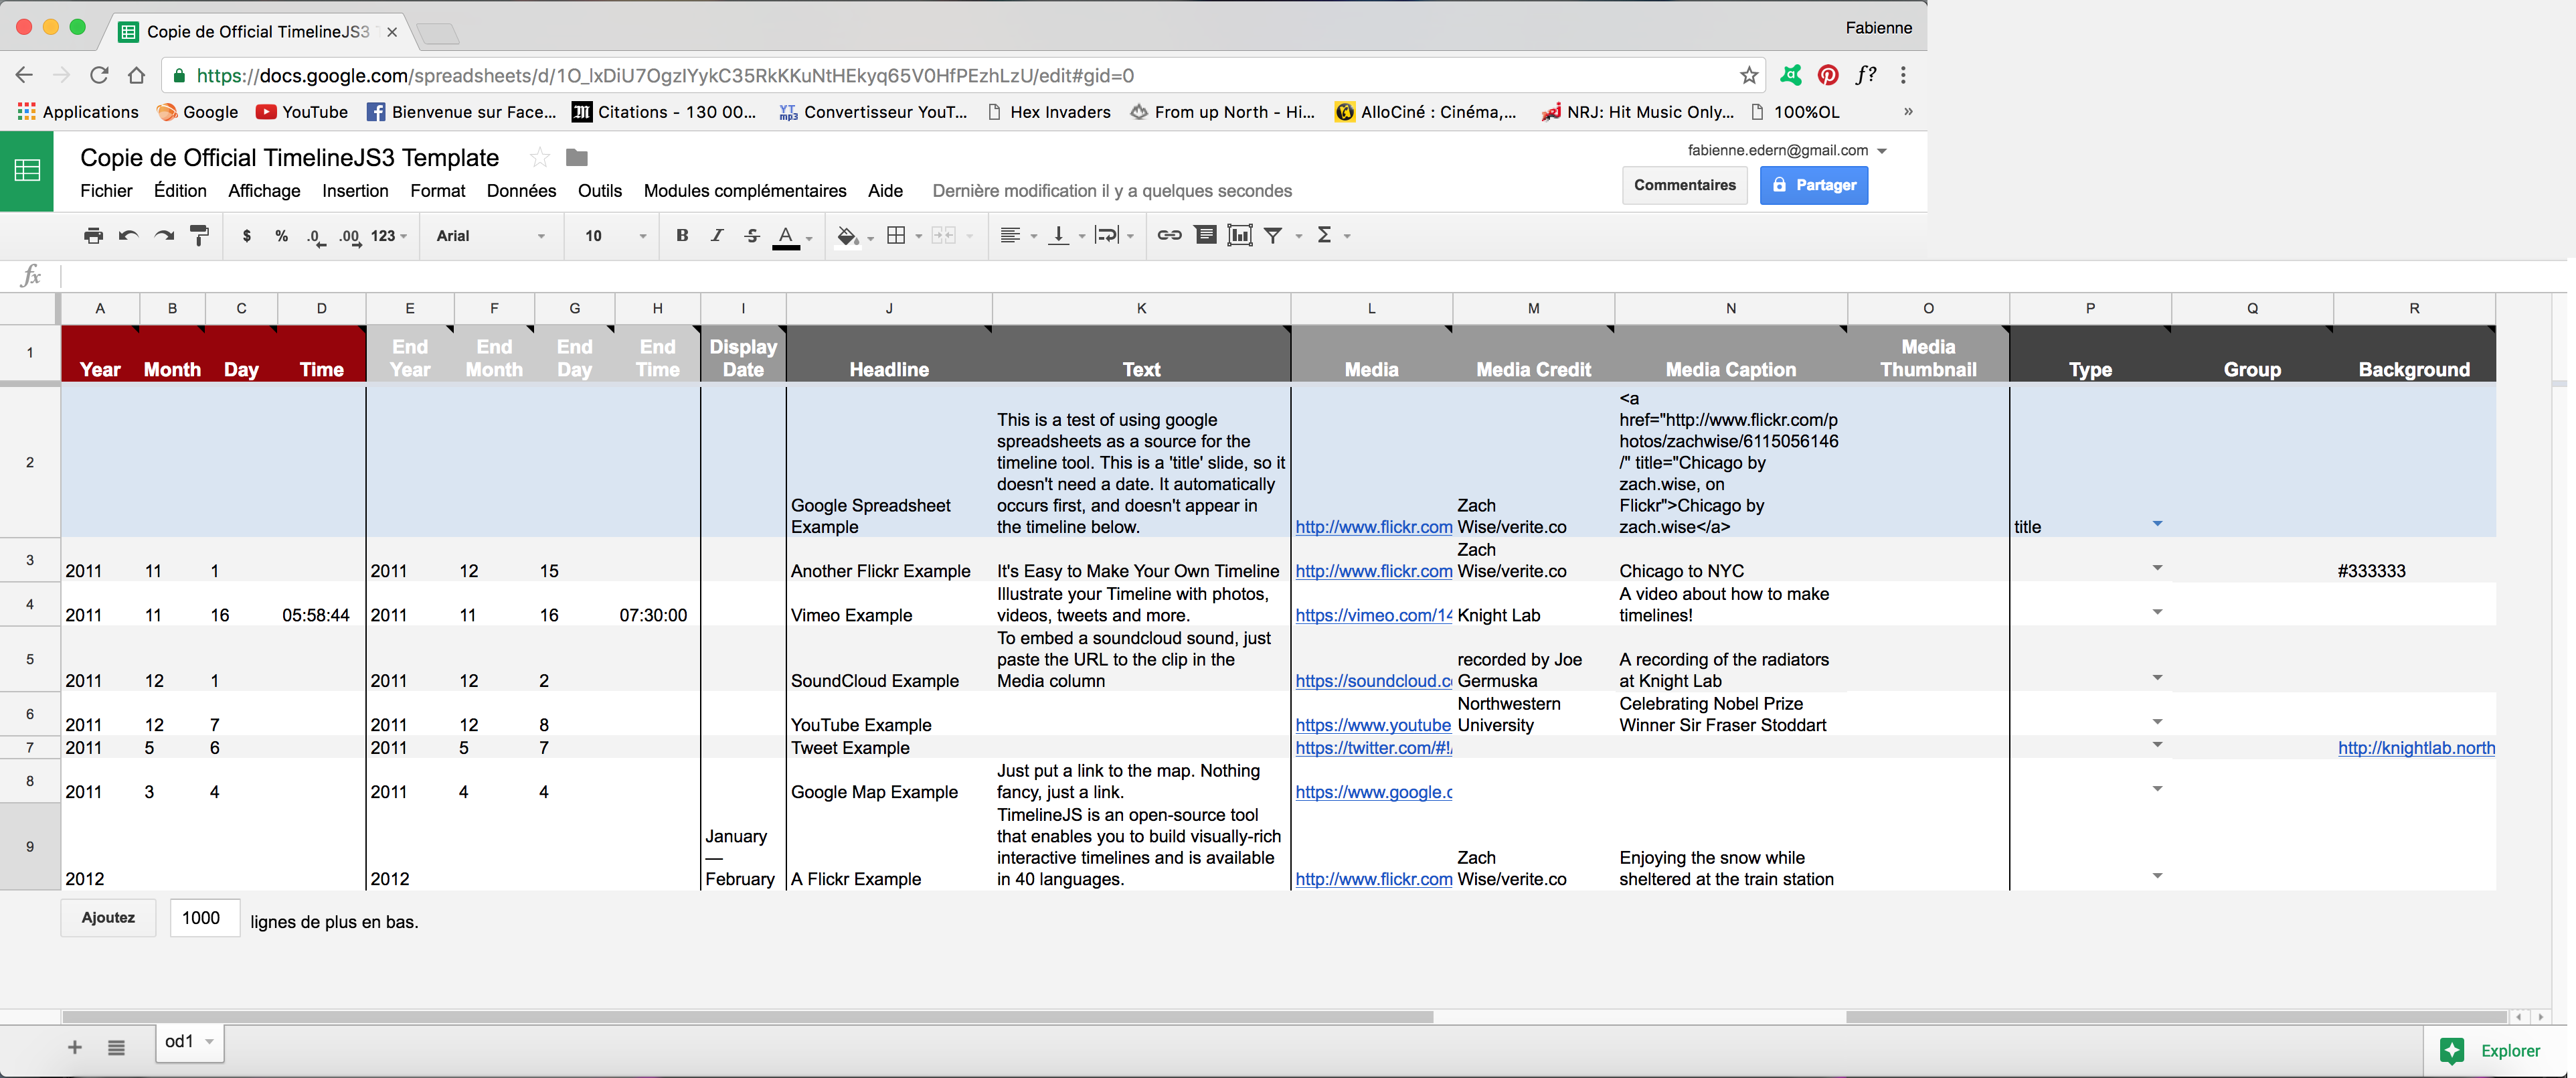The image size is (2576, 1078).
Task: Click the 1000 rows input field
Action: pos(204,917)
